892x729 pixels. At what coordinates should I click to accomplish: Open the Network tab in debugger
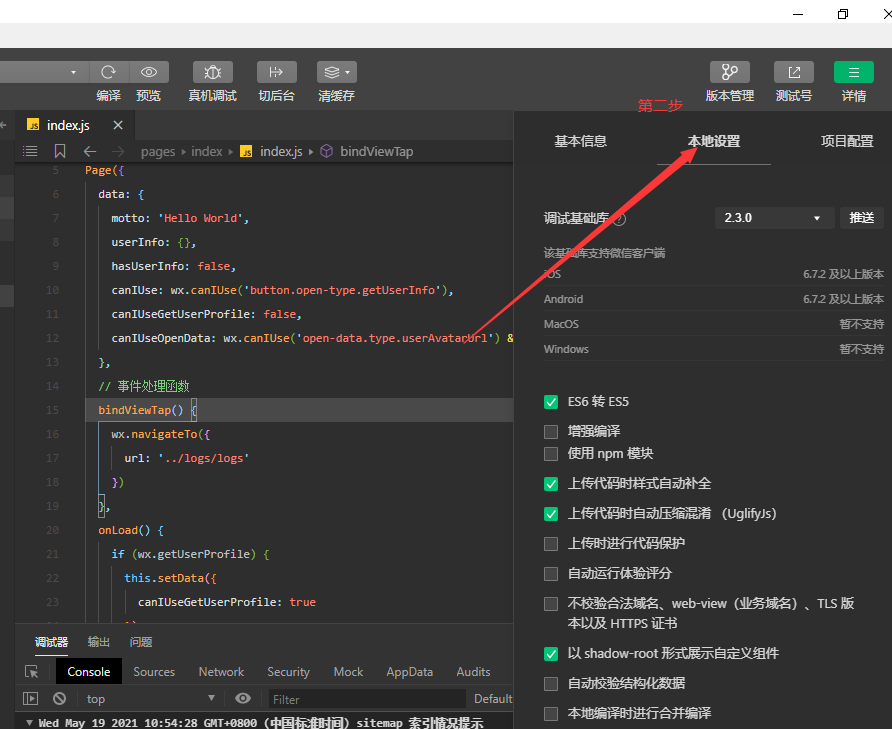pyautogui.click(x=221, y=671)
